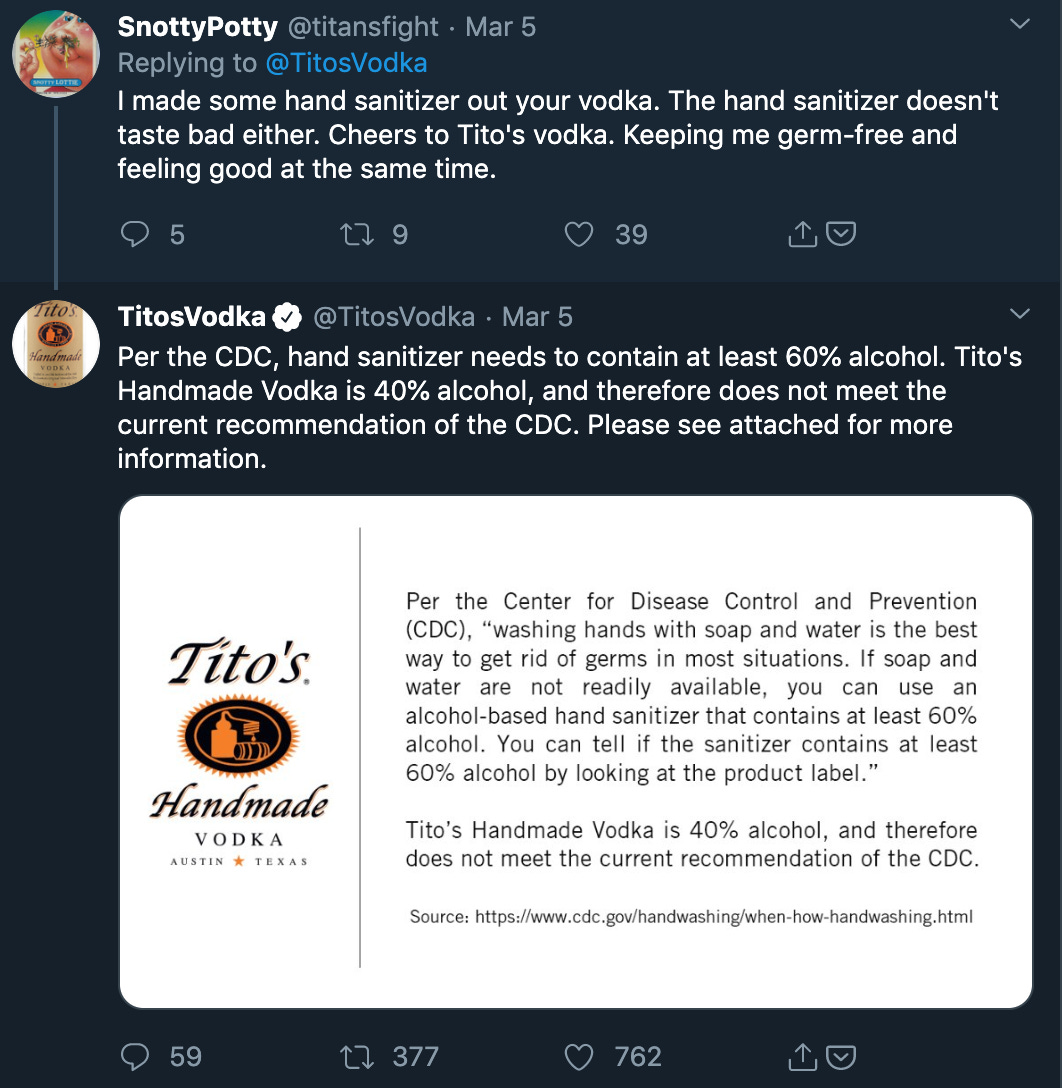Open the TitosVodka display name
The width and height of the screenshot is (1062, 1088).
pyautogui.click(x=191, y=316)
